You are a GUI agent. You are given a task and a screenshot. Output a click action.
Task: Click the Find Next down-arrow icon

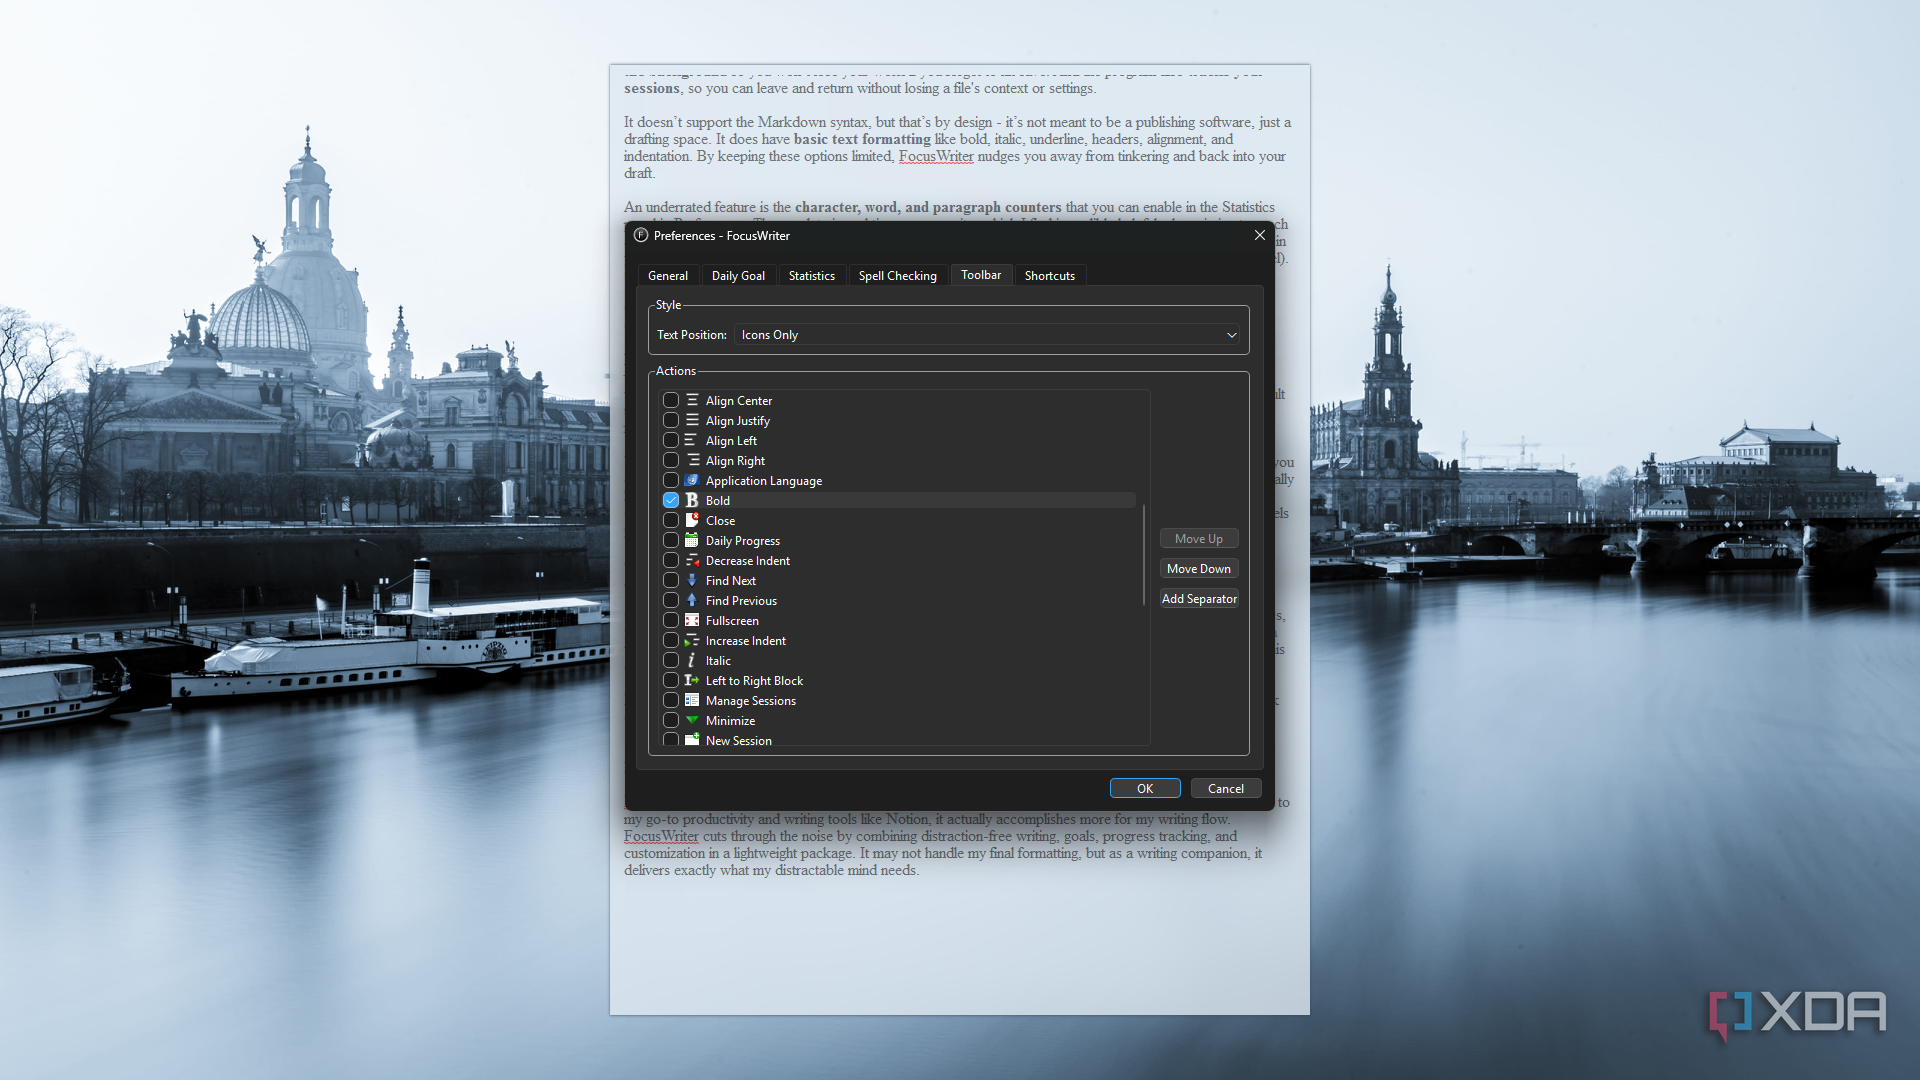pos(692,580)
